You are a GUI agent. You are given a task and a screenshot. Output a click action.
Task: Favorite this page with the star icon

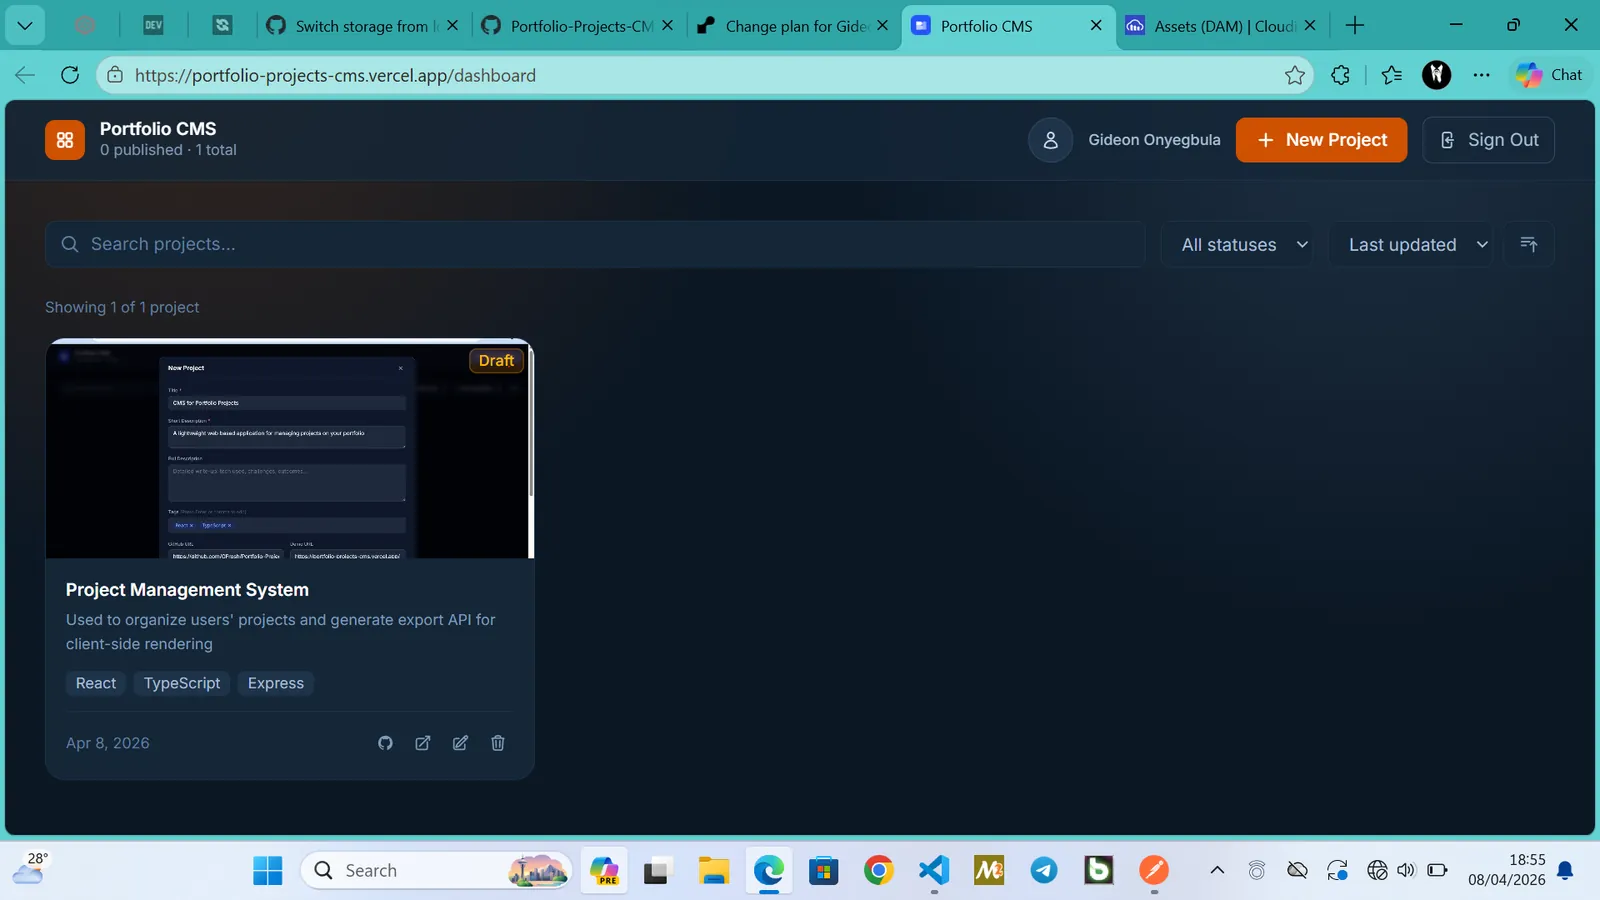(1295, 75)
